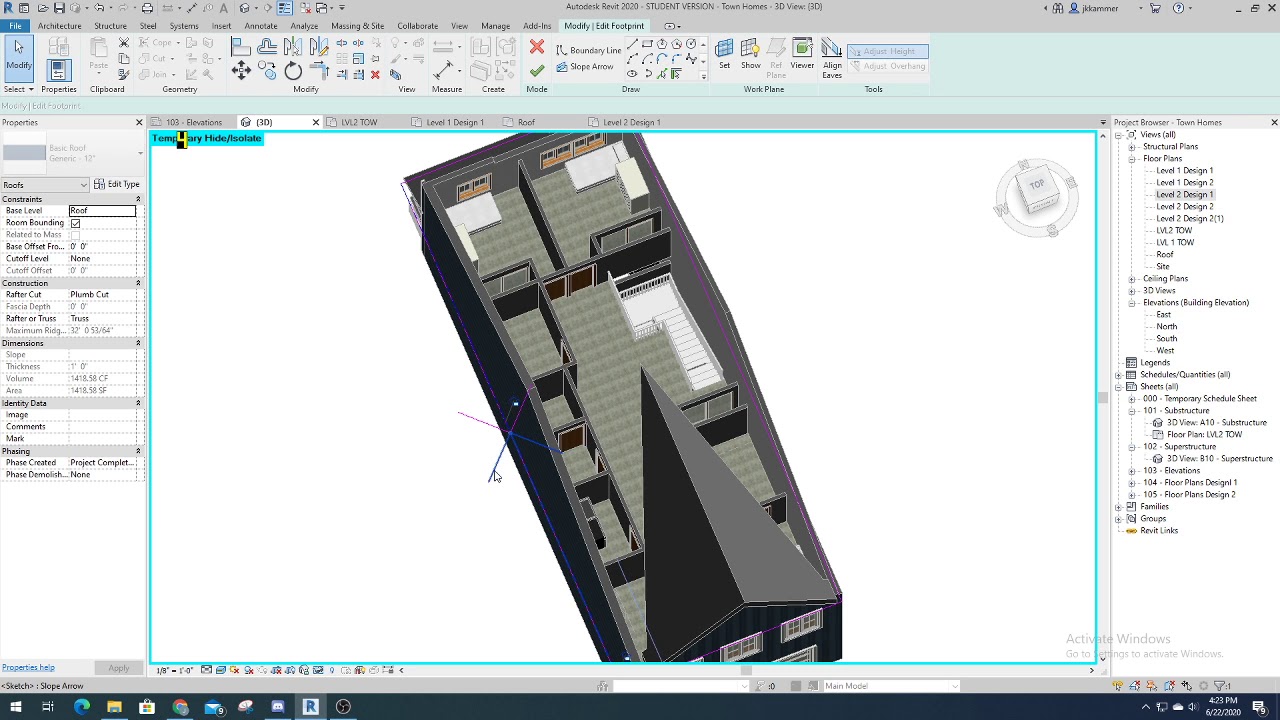Select the Line draw tool
Image resolution: width=1280 pixels, height=720 pixels.
[x=632, y=44]
